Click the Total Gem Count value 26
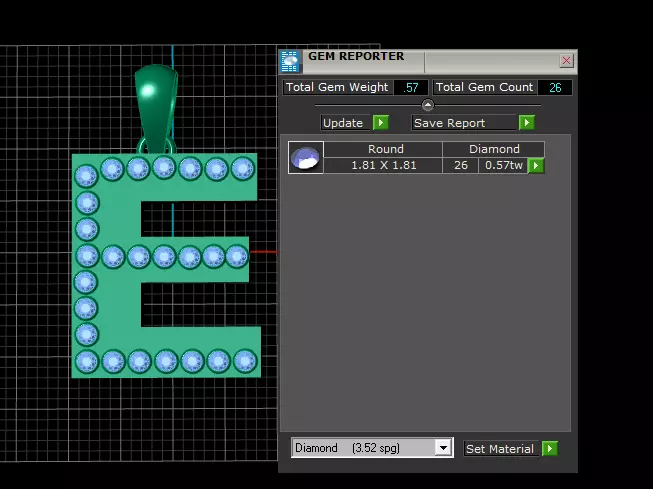Viewport: 653px width, 489px height. pos(555,87)
